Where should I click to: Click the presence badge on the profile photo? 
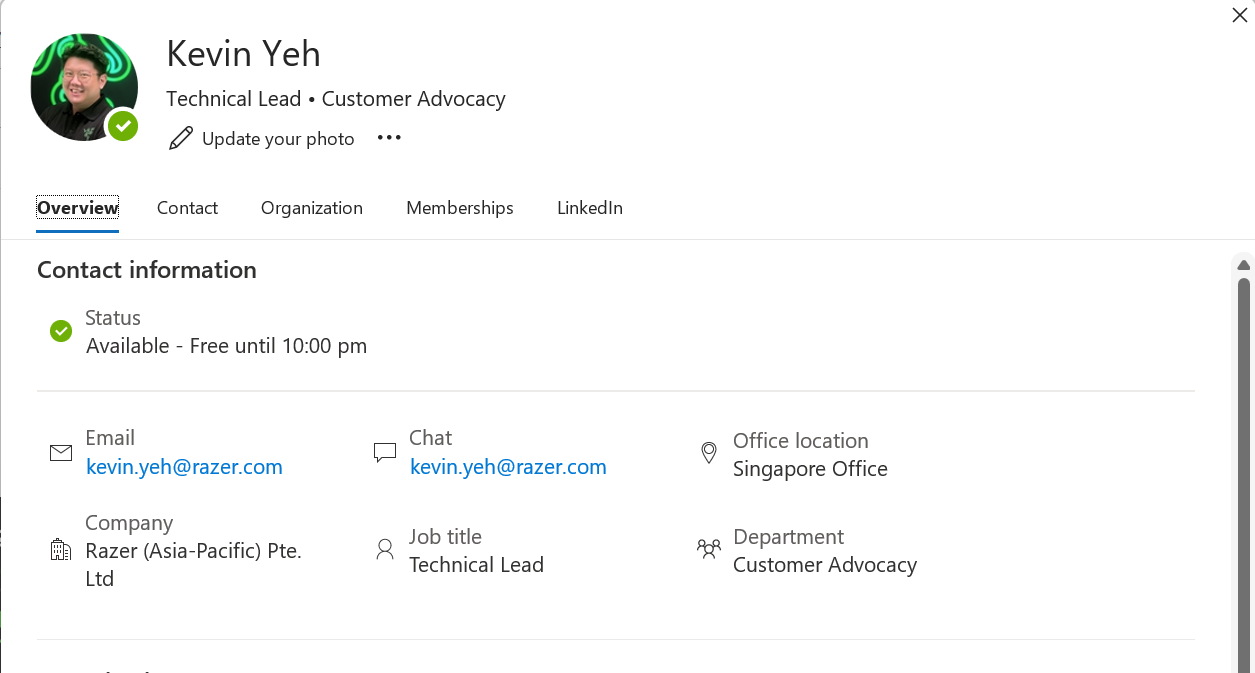(x=123, y=126)
